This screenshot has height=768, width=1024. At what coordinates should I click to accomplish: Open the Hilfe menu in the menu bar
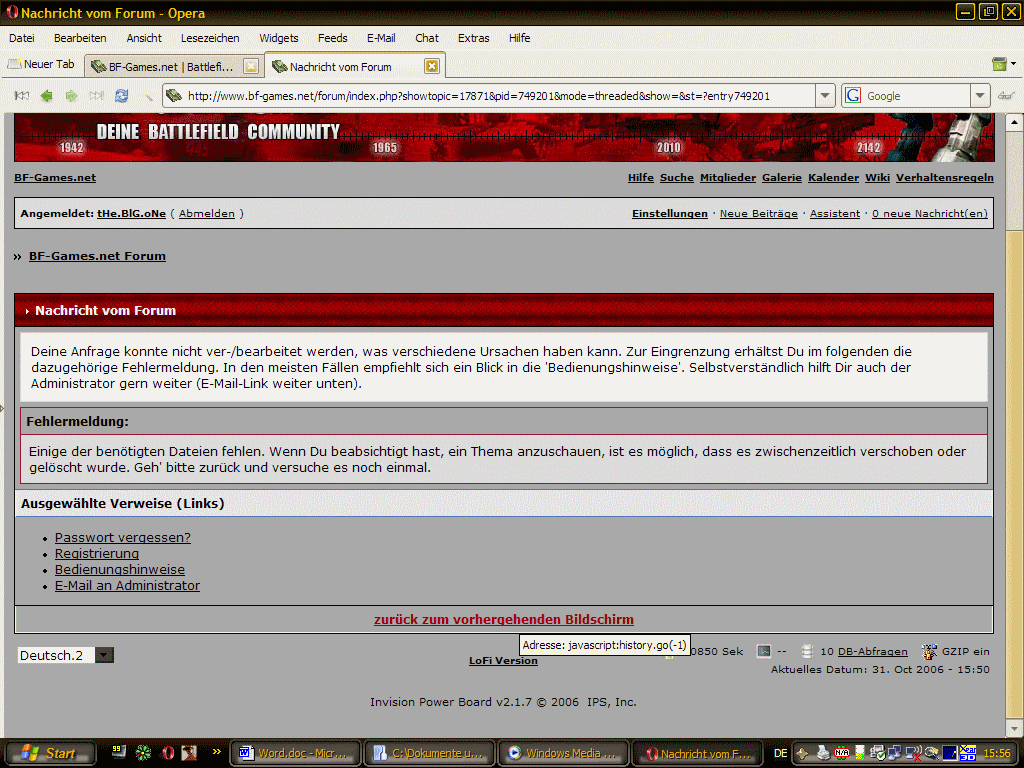point(519,38)
